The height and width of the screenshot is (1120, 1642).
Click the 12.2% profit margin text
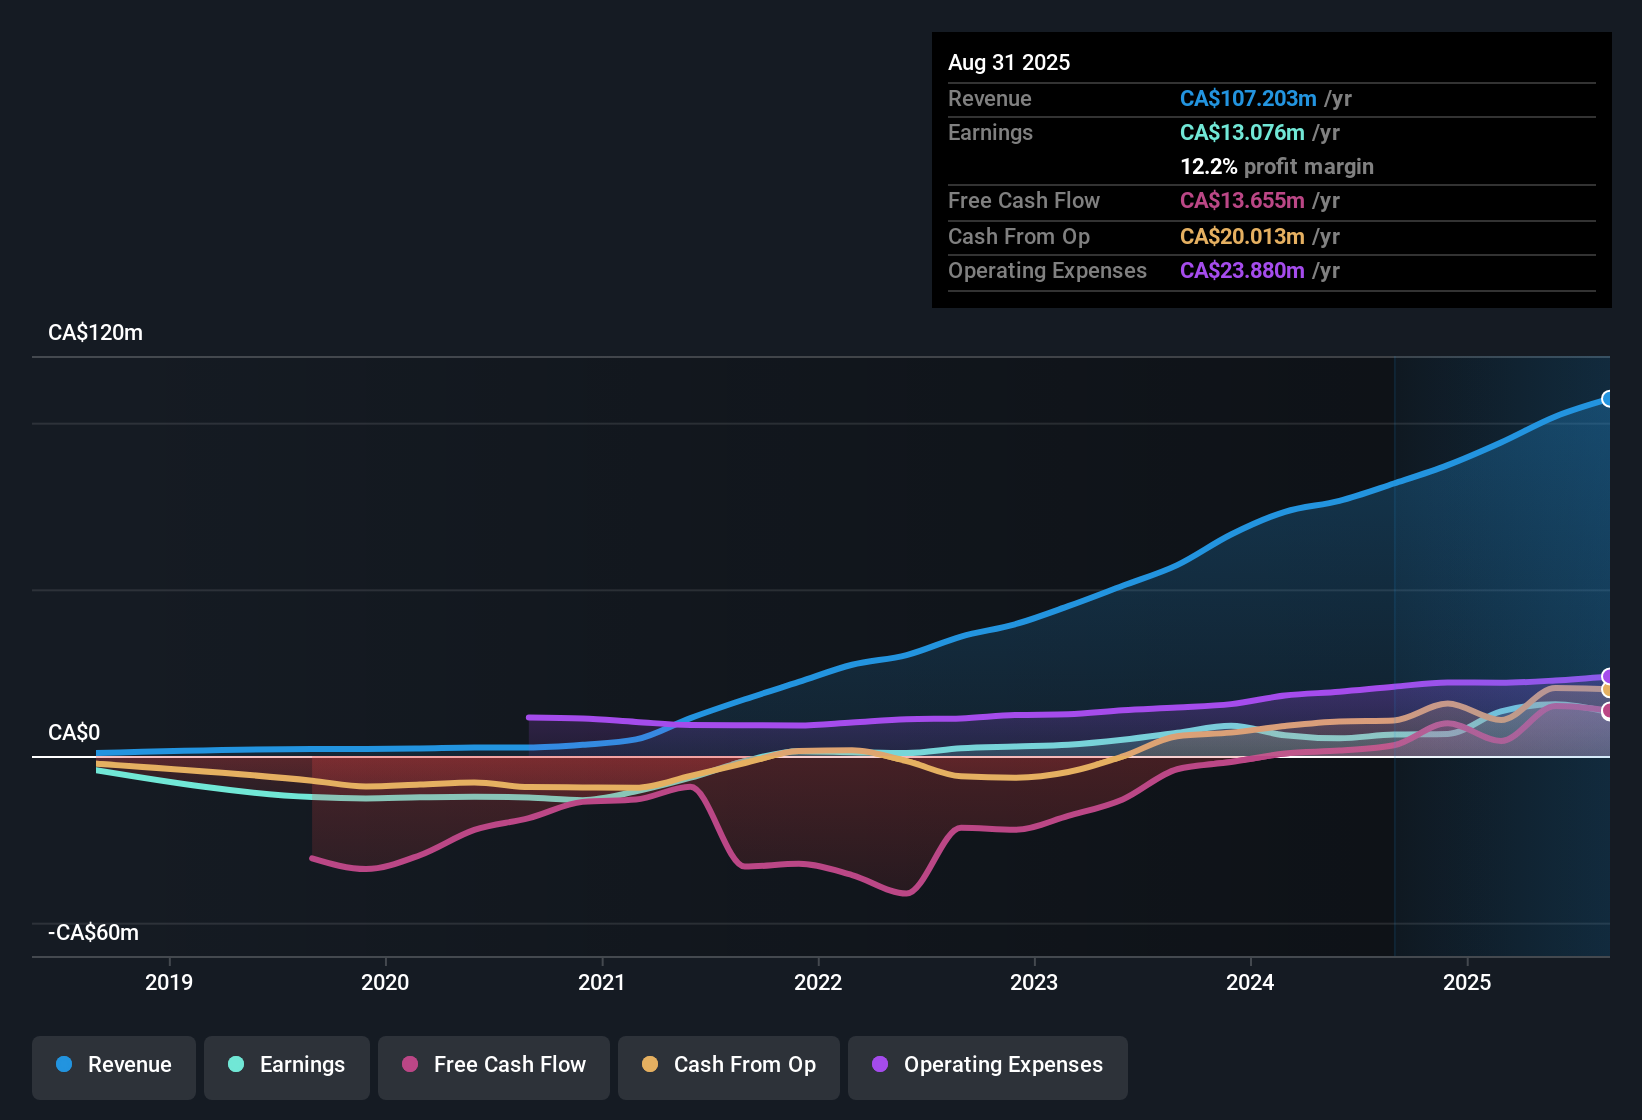(x=1277, y=167)
